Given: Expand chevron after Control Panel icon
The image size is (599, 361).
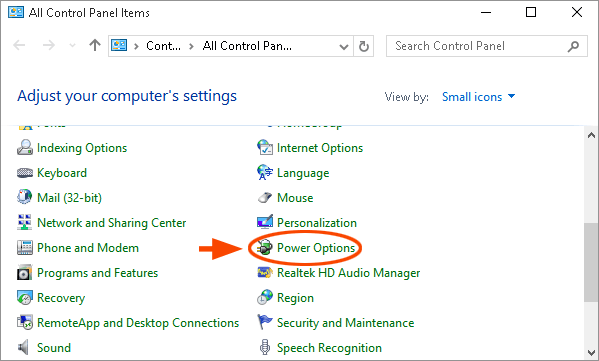Looking at the screenshot, I should [x=136, y=46].
